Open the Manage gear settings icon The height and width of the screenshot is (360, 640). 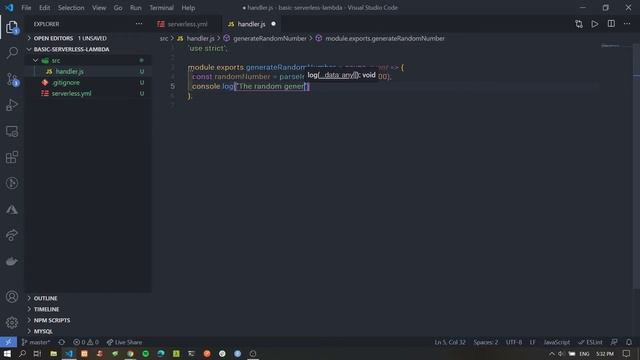pyautogui.click(x=12, y=322)
